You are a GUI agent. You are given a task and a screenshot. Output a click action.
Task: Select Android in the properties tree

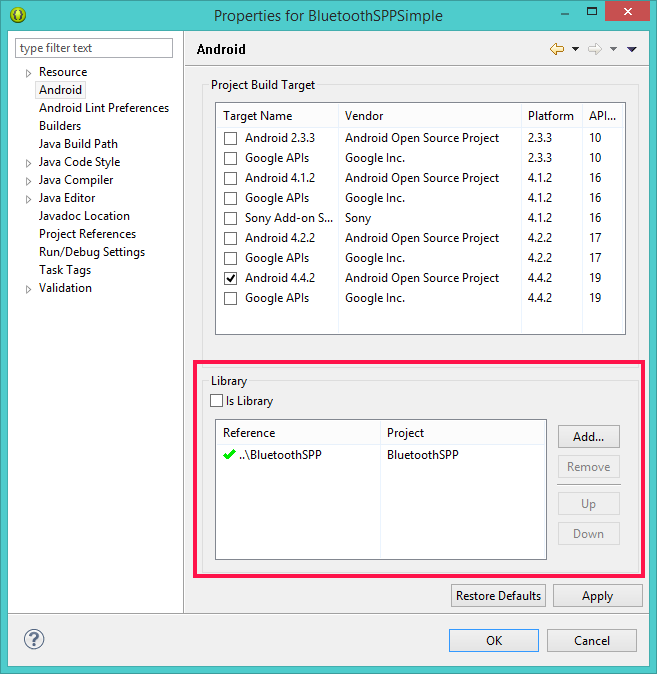tap(60, 90)
